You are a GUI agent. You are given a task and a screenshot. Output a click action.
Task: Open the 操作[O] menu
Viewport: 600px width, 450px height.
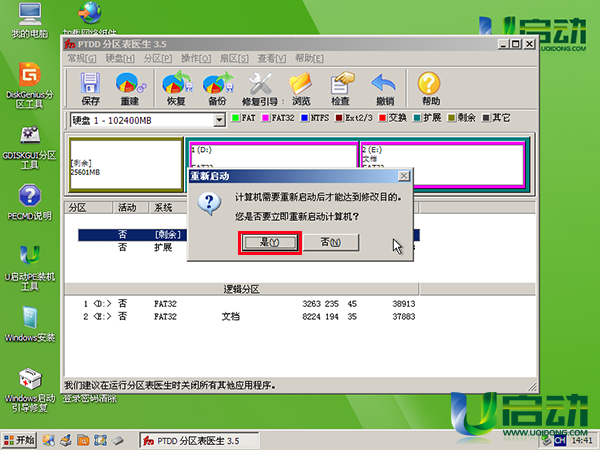[x=196, y=59]
